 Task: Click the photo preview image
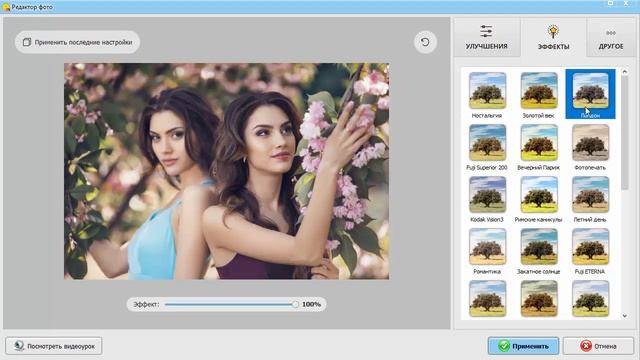(227, 171)
